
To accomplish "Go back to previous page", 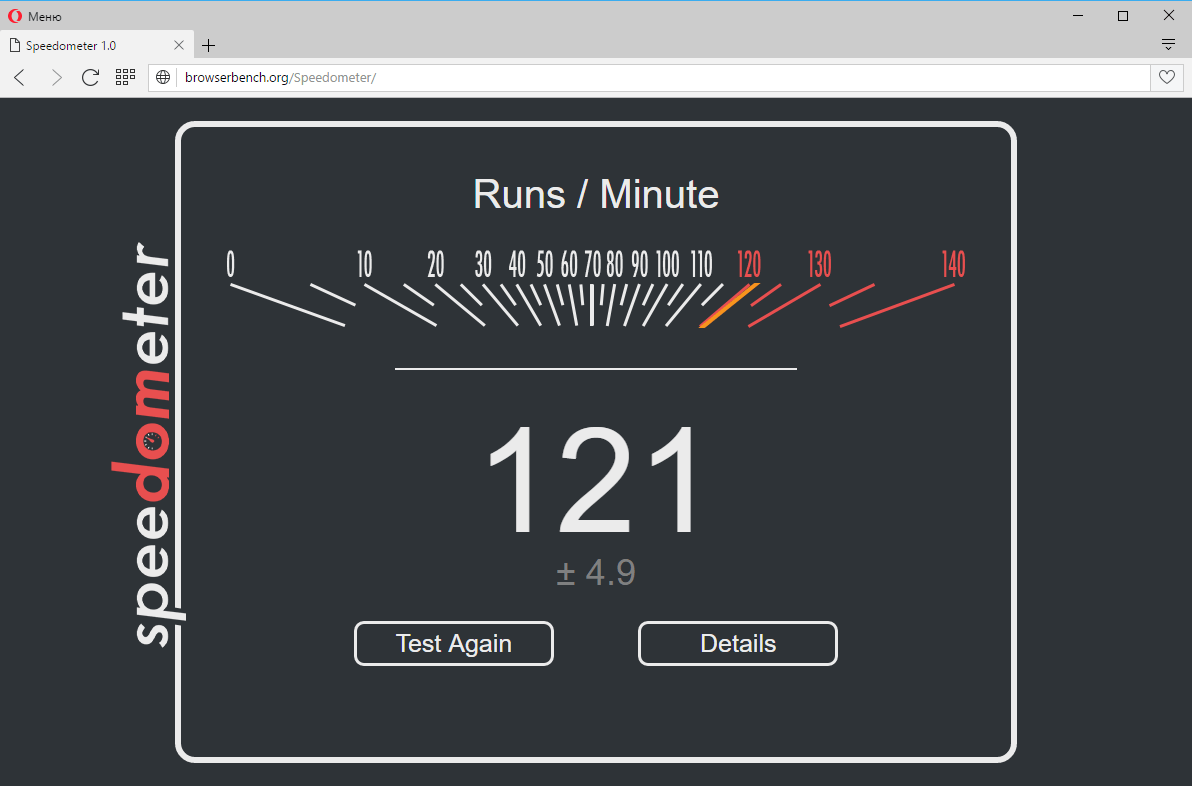I will pyautogui.click(x=21, y=78).
